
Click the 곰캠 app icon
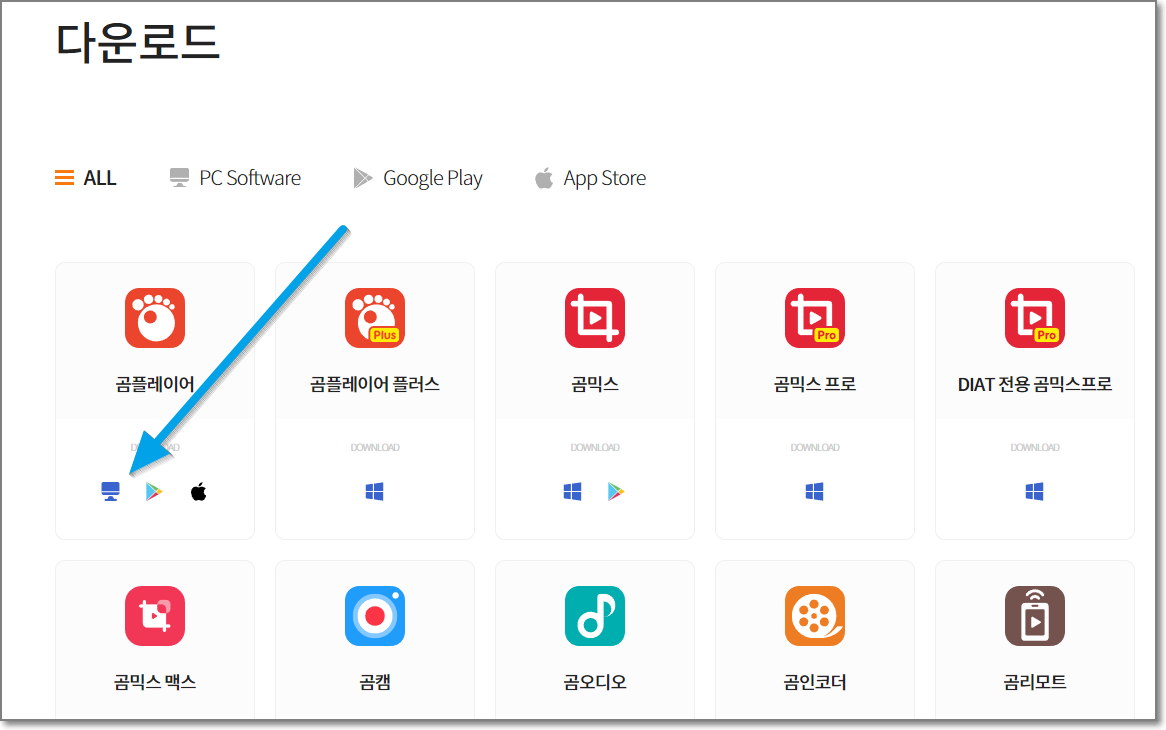tap(375, 616)
